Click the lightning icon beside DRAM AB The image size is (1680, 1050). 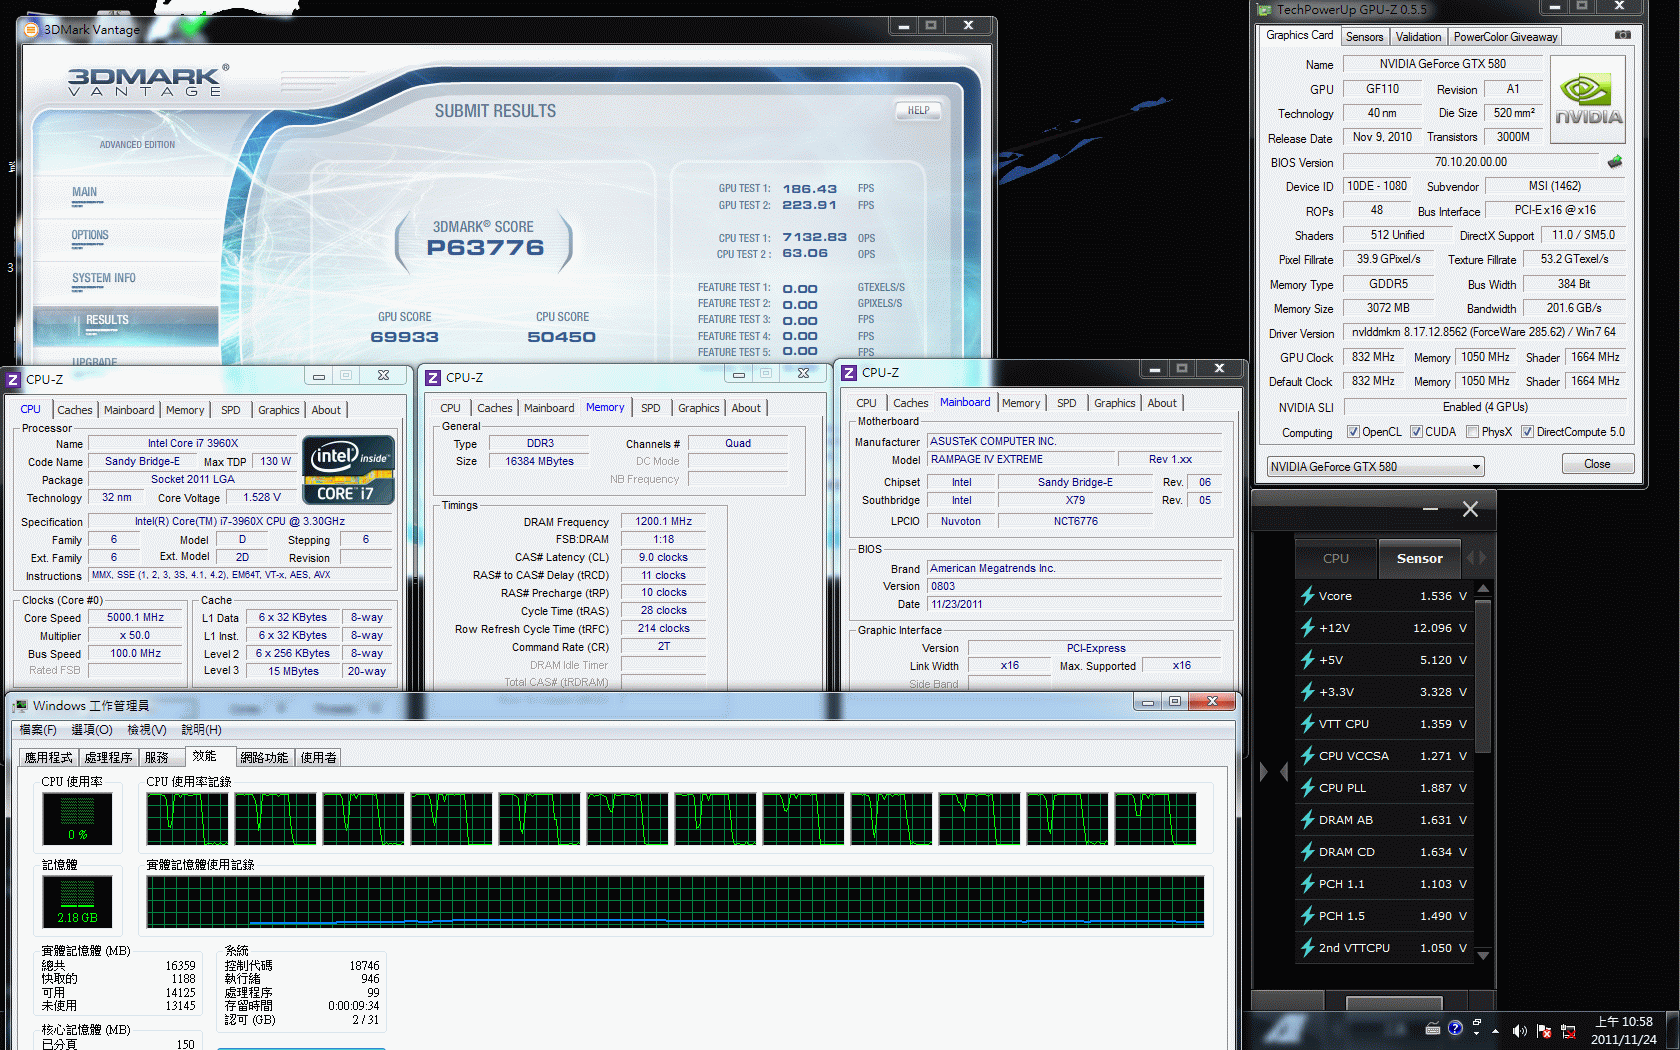[1307, 820]
